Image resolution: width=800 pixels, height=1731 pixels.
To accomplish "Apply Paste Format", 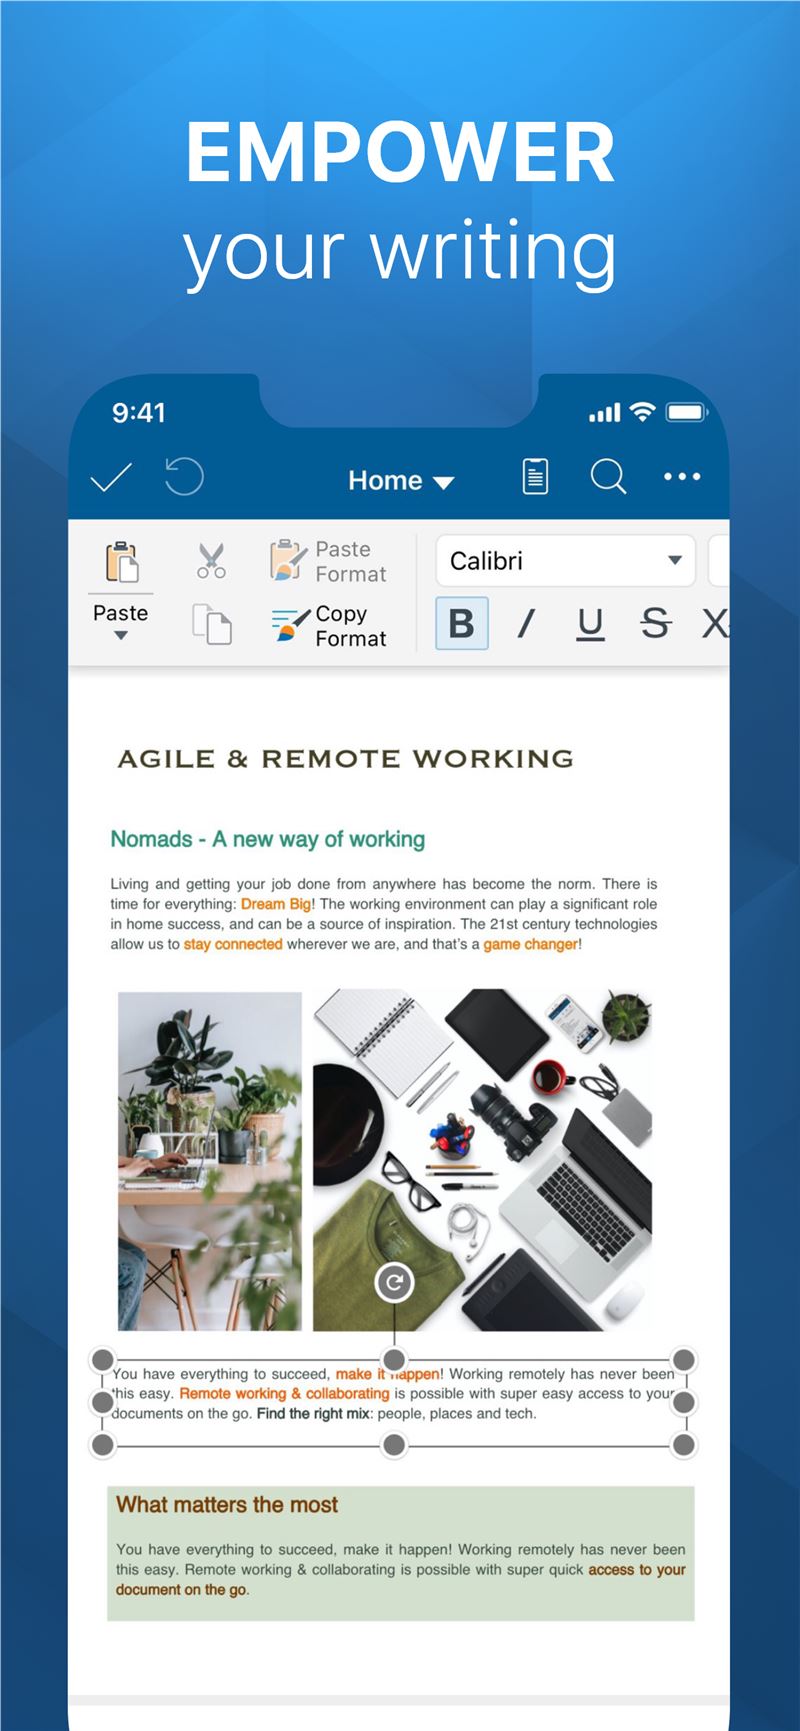I will click(328, 561).
